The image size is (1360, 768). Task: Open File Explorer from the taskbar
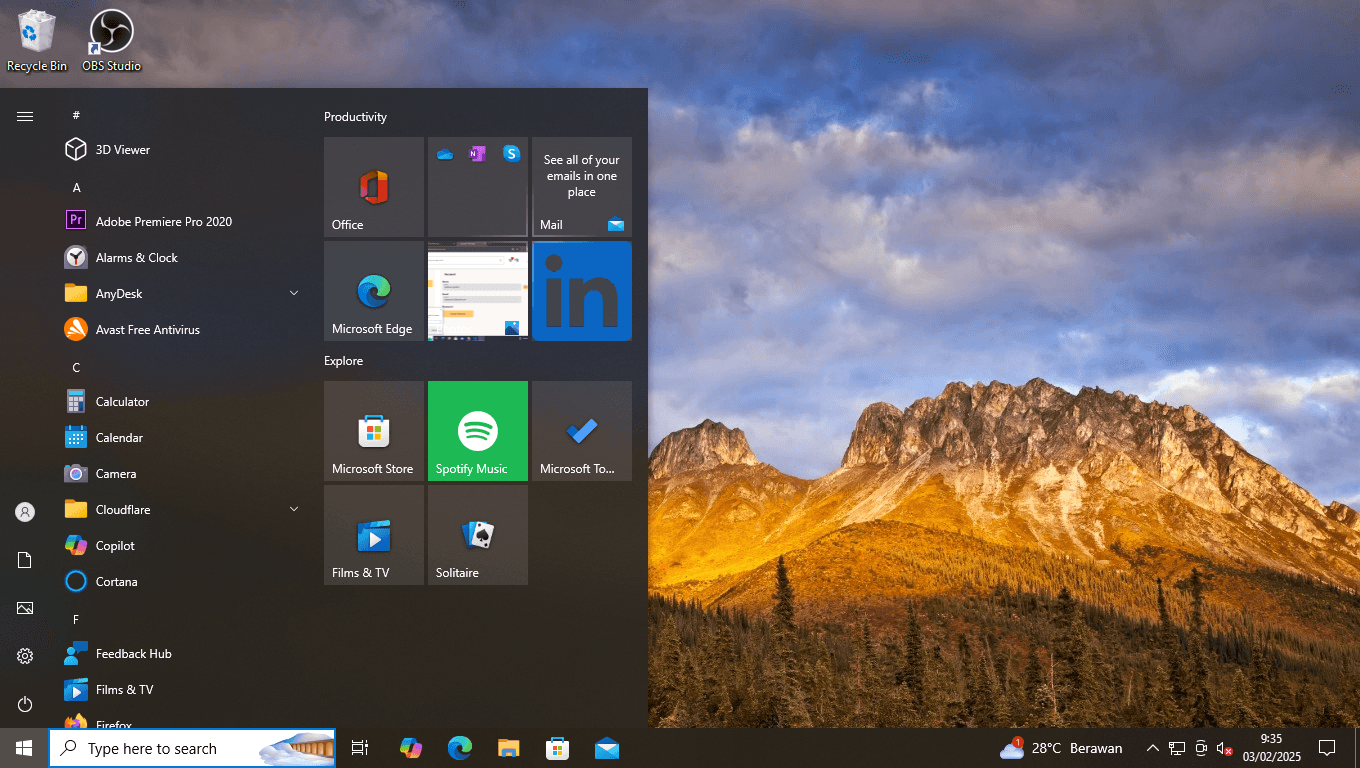509,748
